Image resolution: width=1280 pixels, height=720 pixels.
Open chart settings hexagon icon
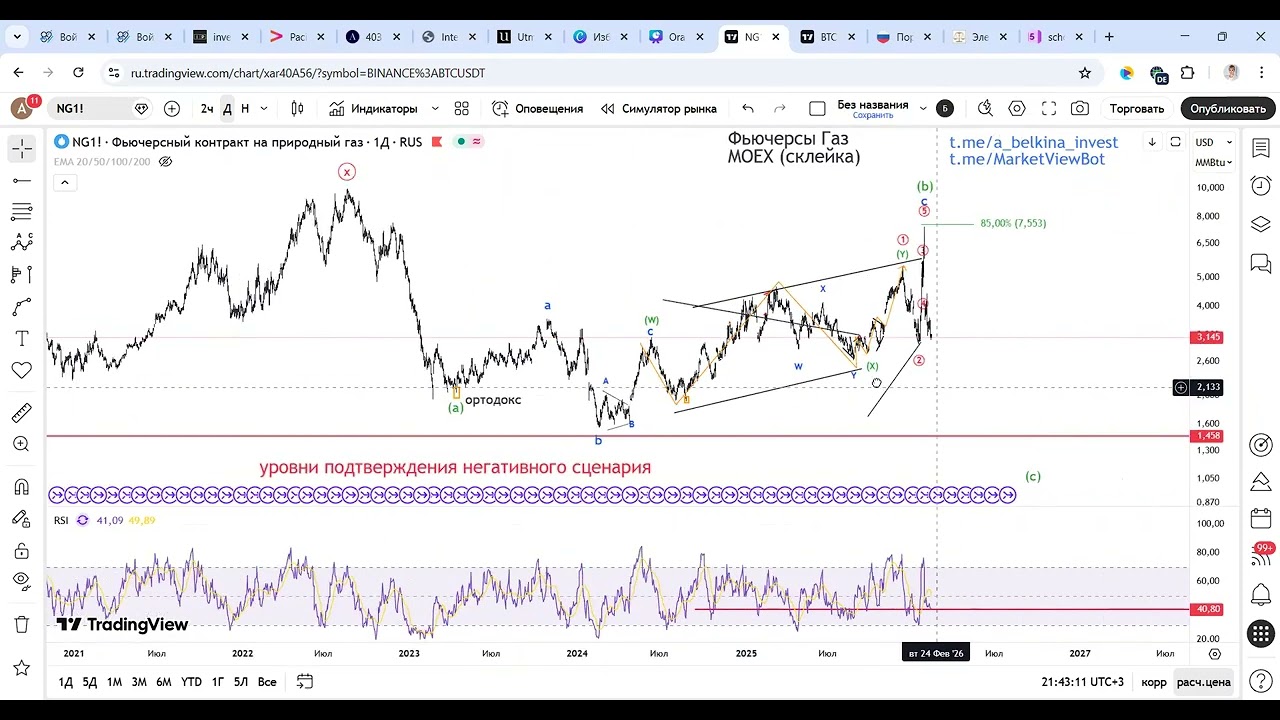[1017, 108]
